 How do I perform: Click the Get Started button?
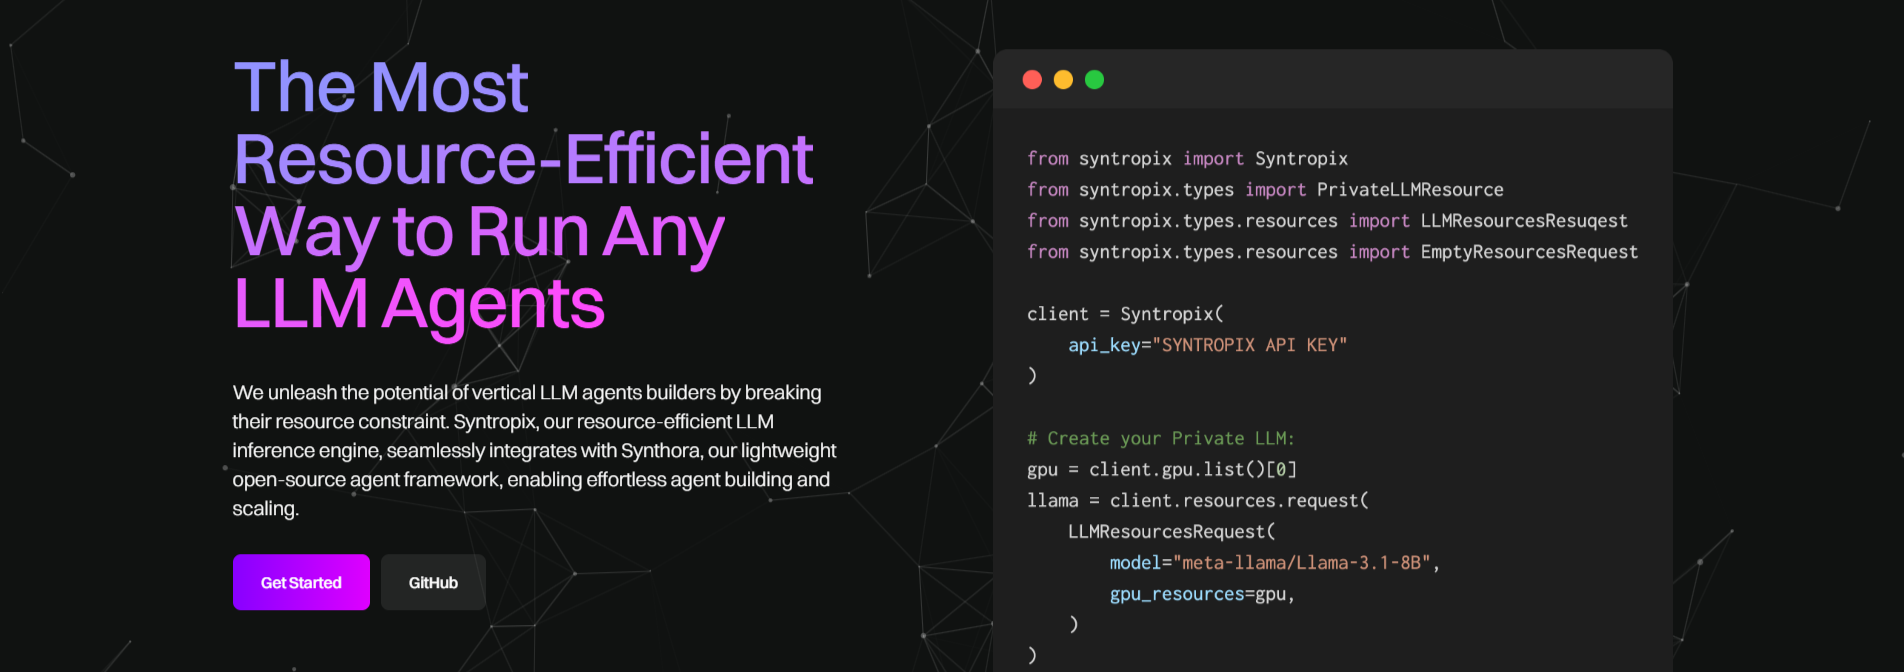301,582
